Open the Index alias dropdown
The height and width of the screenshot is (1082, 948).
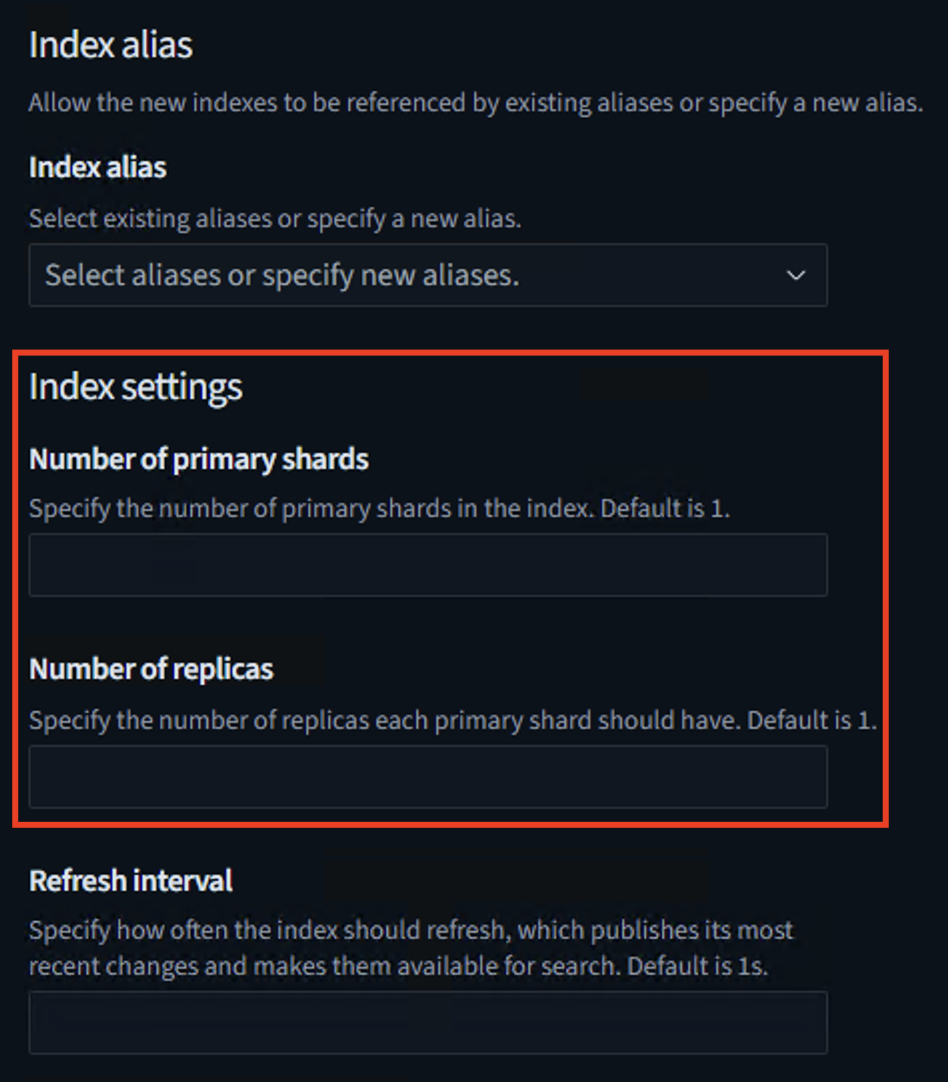tap(428, 276)
